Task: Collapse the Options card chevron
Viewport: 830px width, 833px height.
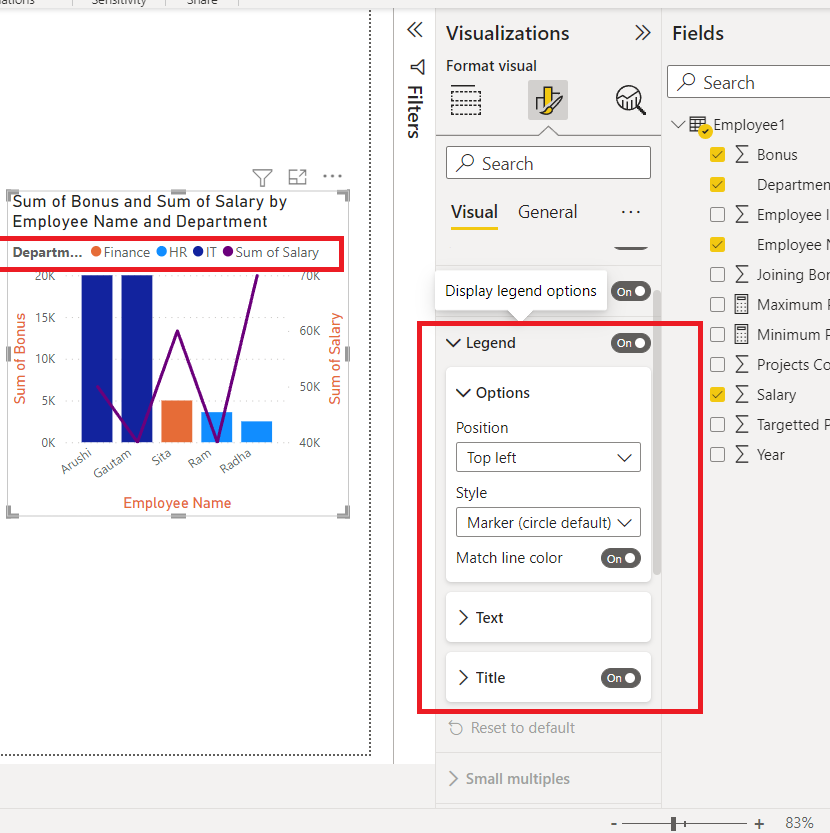Action: coord(463,393)
